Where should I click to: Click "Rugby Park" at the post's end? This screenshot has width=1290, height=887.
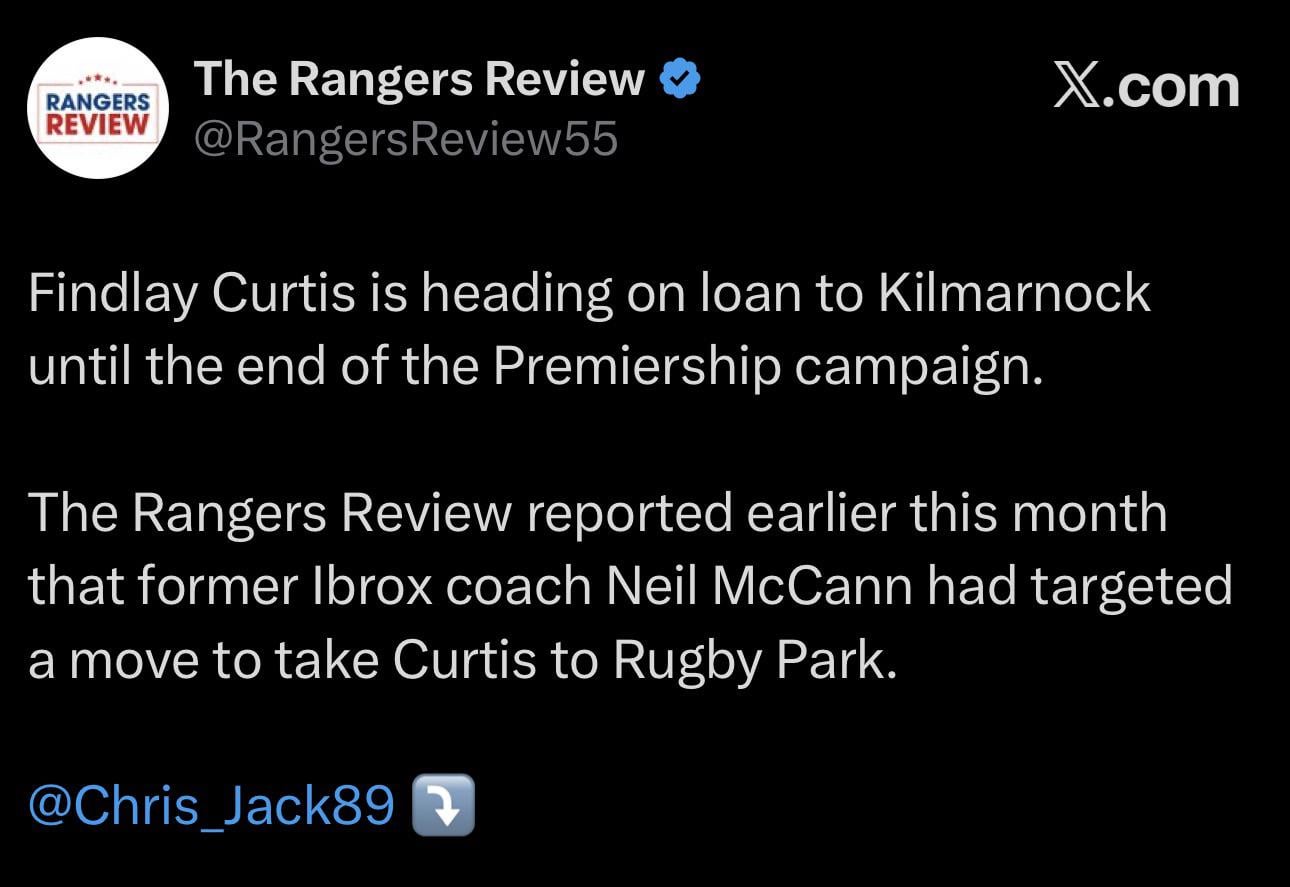point(749,661)
